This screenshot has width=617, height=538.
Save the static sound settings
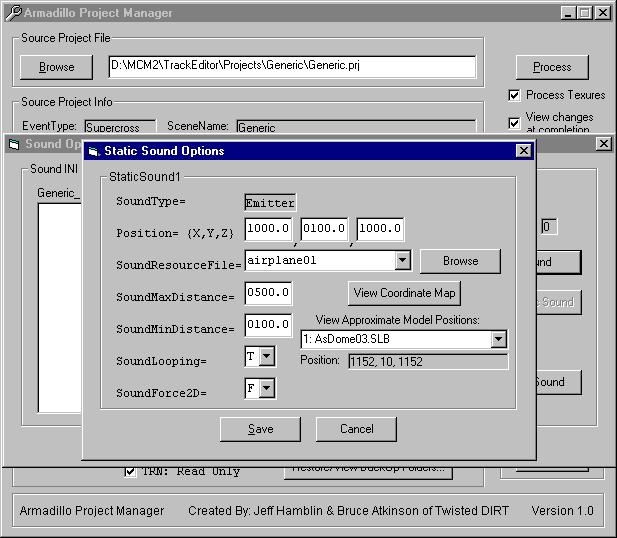click(260, 429)
